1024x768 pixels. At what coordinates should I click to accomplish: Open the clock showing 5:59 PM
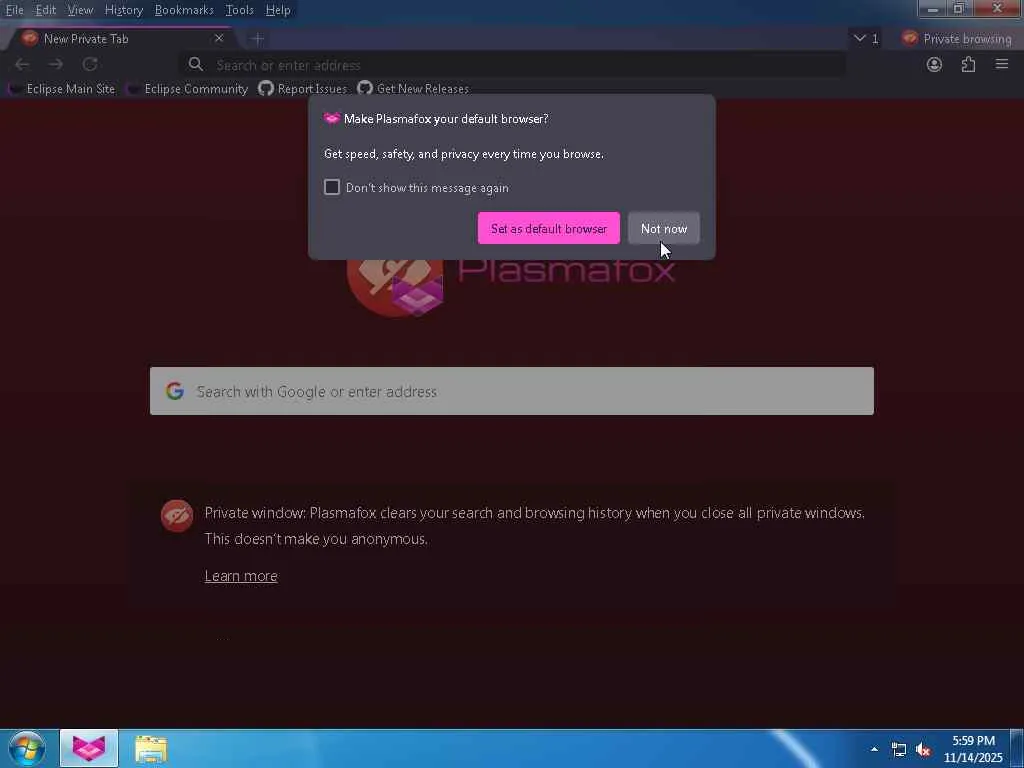click(973, 748)
